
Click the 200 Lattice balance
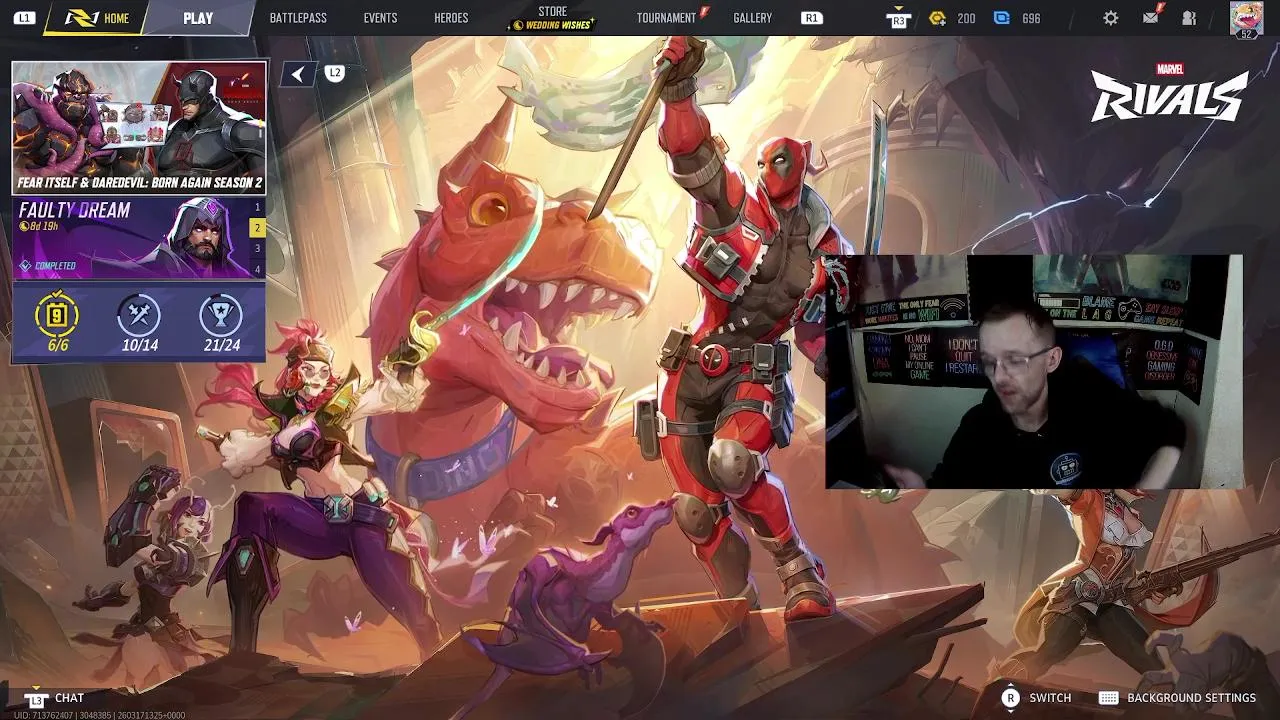966,18
